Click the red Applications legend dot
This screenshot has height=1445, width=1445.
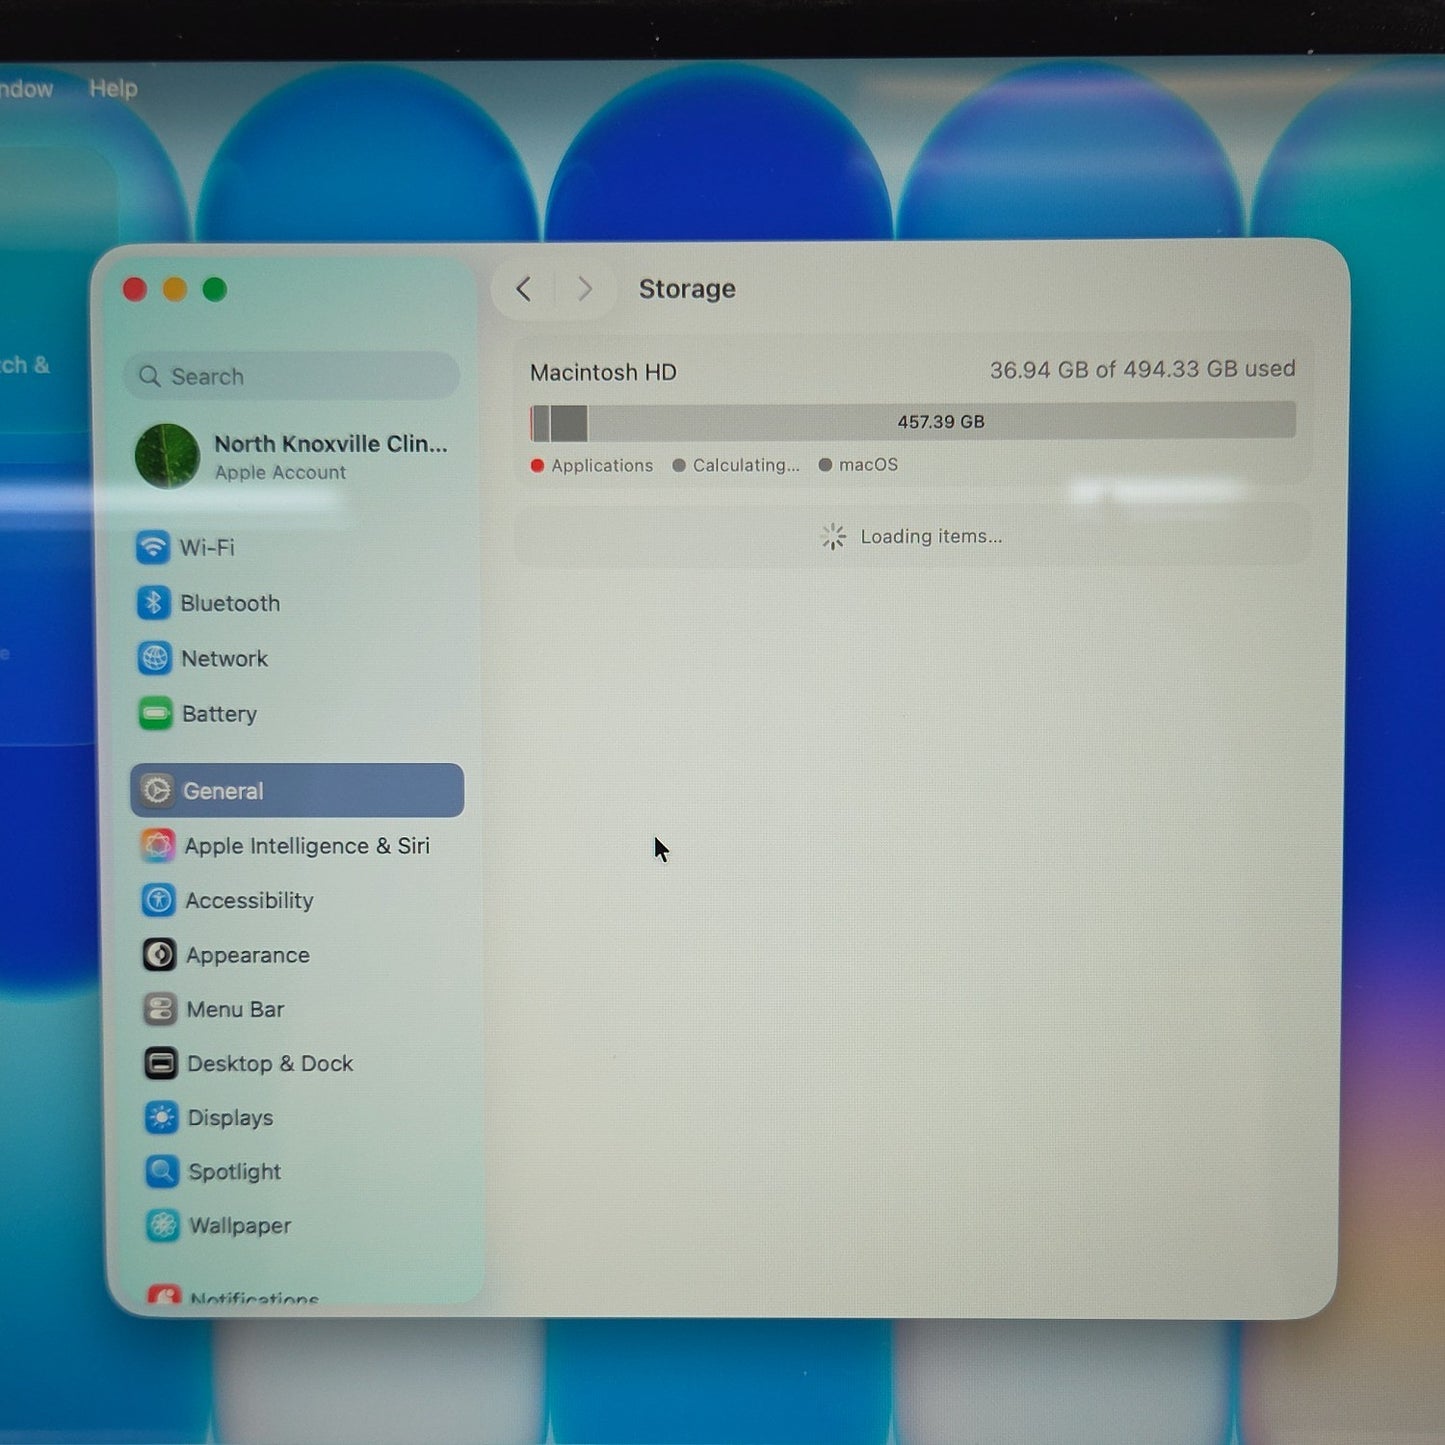click(538, 466)
